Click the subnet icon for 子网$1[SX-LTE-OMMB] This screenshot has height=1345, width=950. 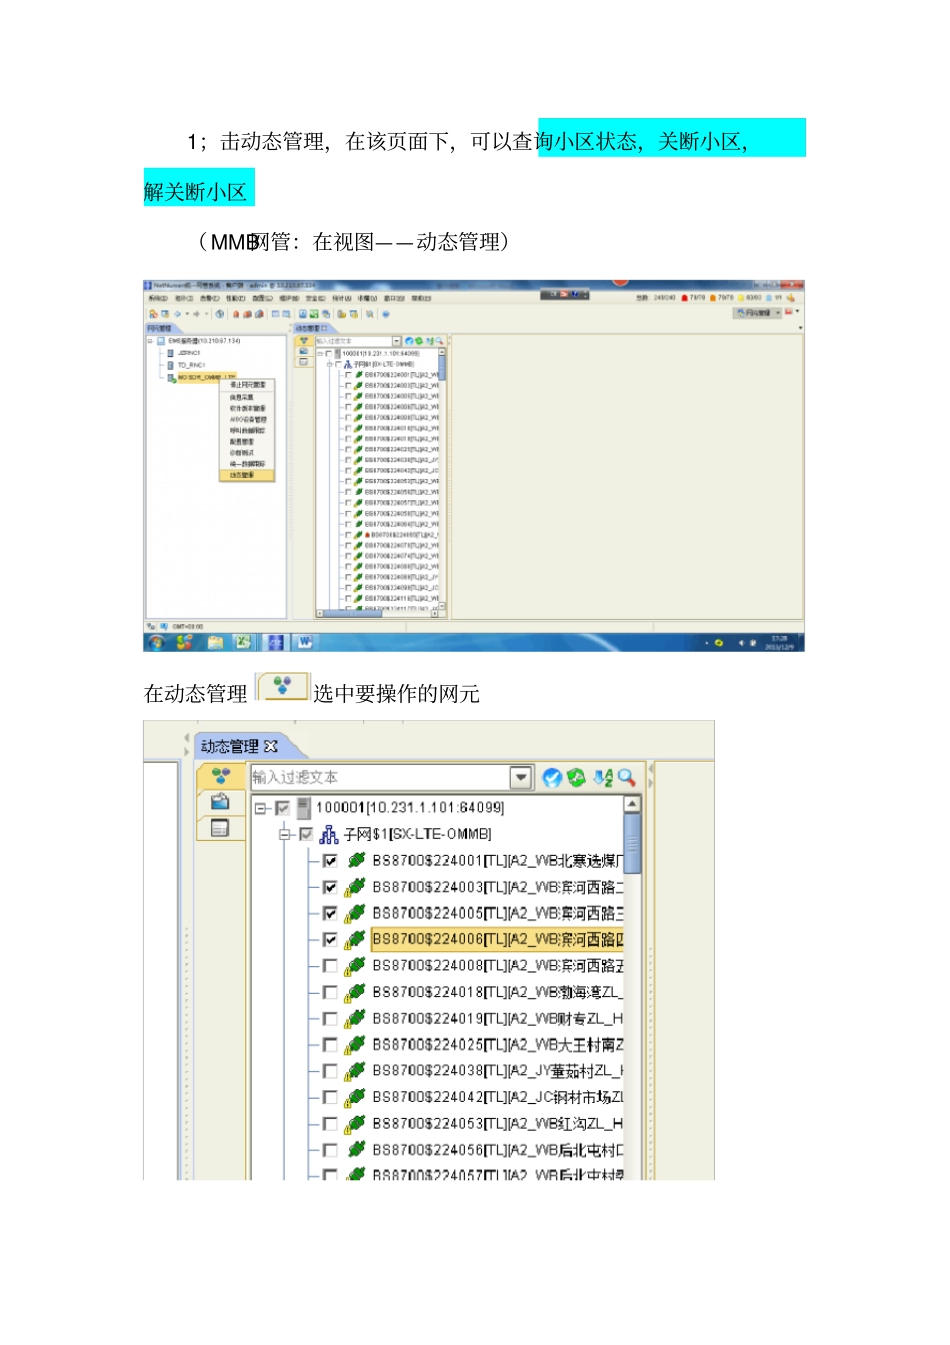pyautogui.click(x=329, y=833)
